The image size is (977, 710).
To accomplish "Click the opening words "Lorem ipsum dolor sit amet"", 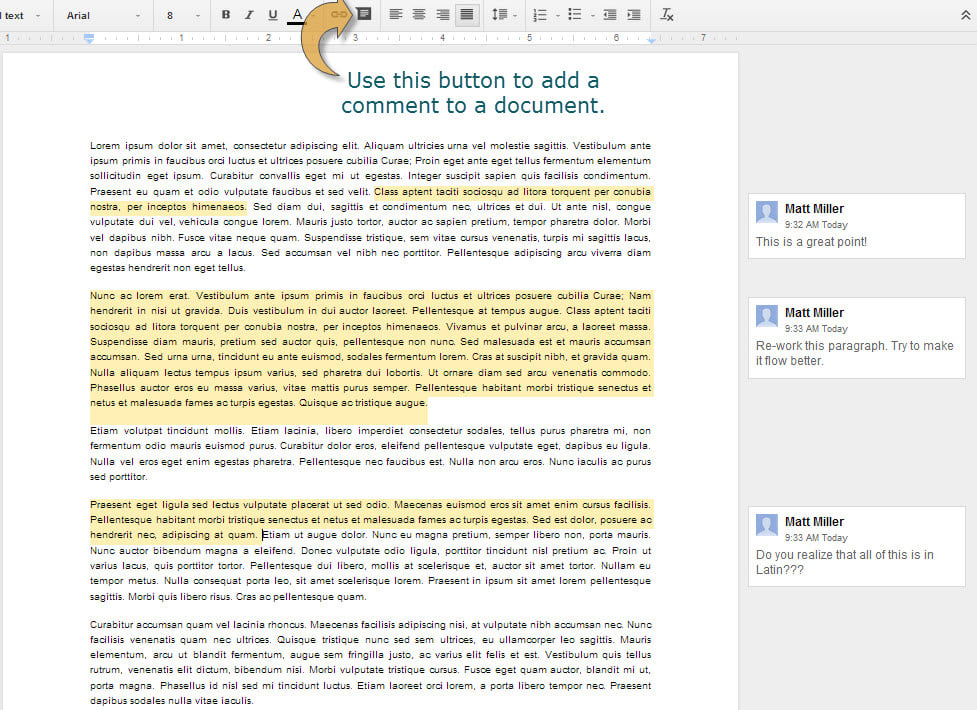I will point(158,146).
